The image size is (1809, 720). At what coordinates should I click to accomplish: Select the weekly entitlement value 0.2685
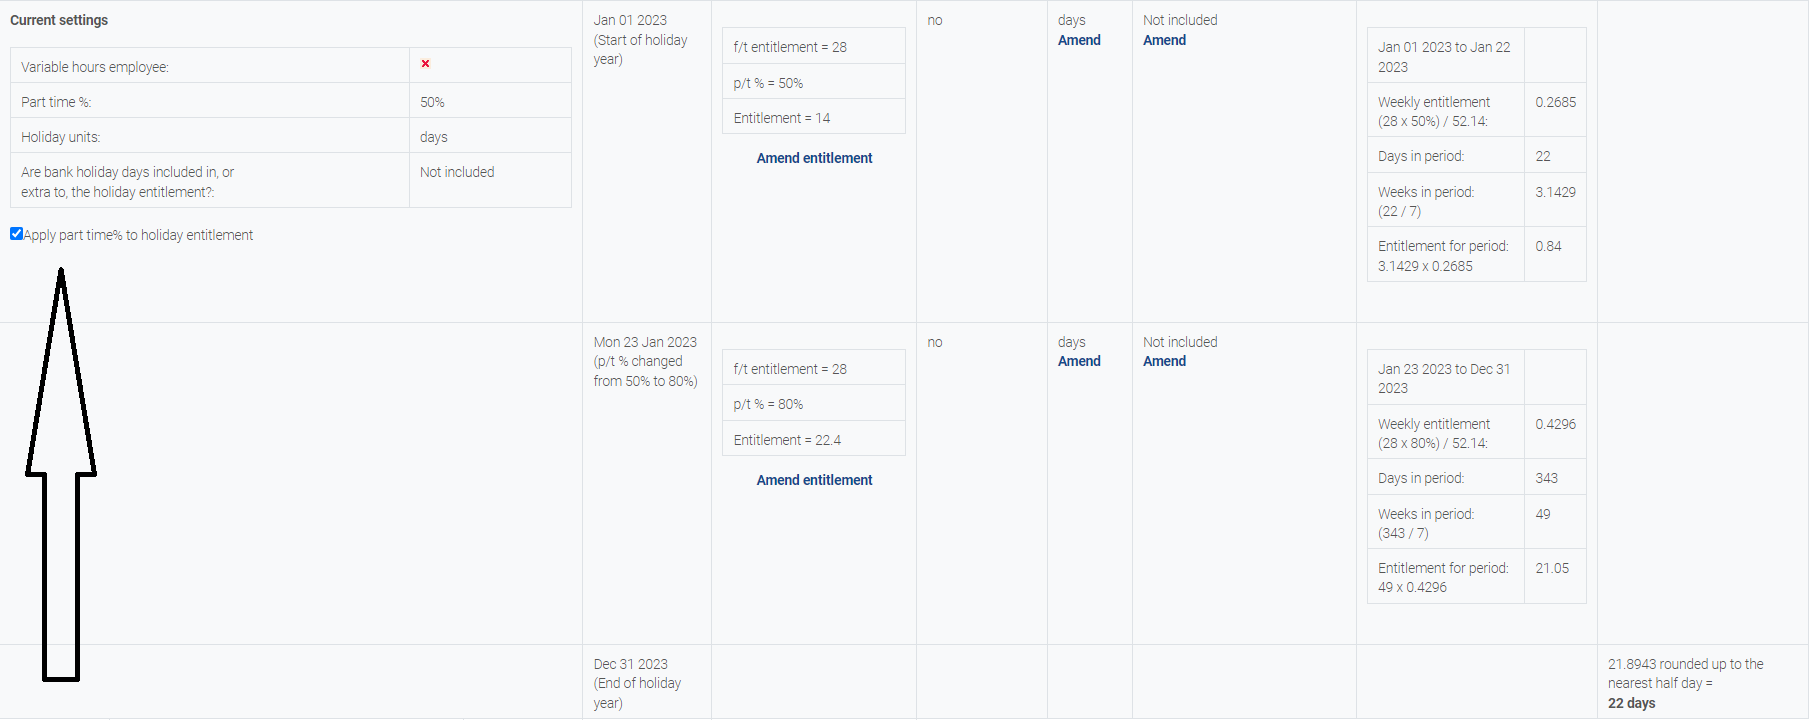pos(1555,102)
